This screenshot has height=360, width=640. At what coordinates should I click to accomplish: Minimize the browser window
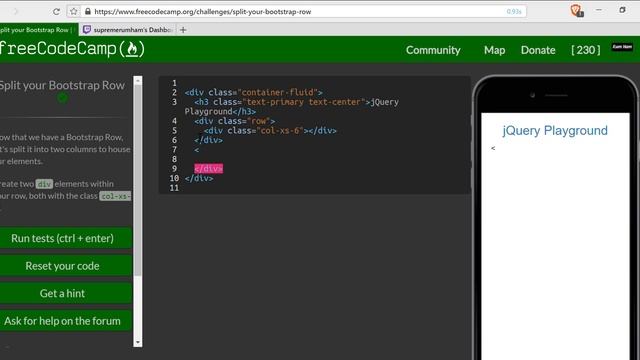(599, 10)
